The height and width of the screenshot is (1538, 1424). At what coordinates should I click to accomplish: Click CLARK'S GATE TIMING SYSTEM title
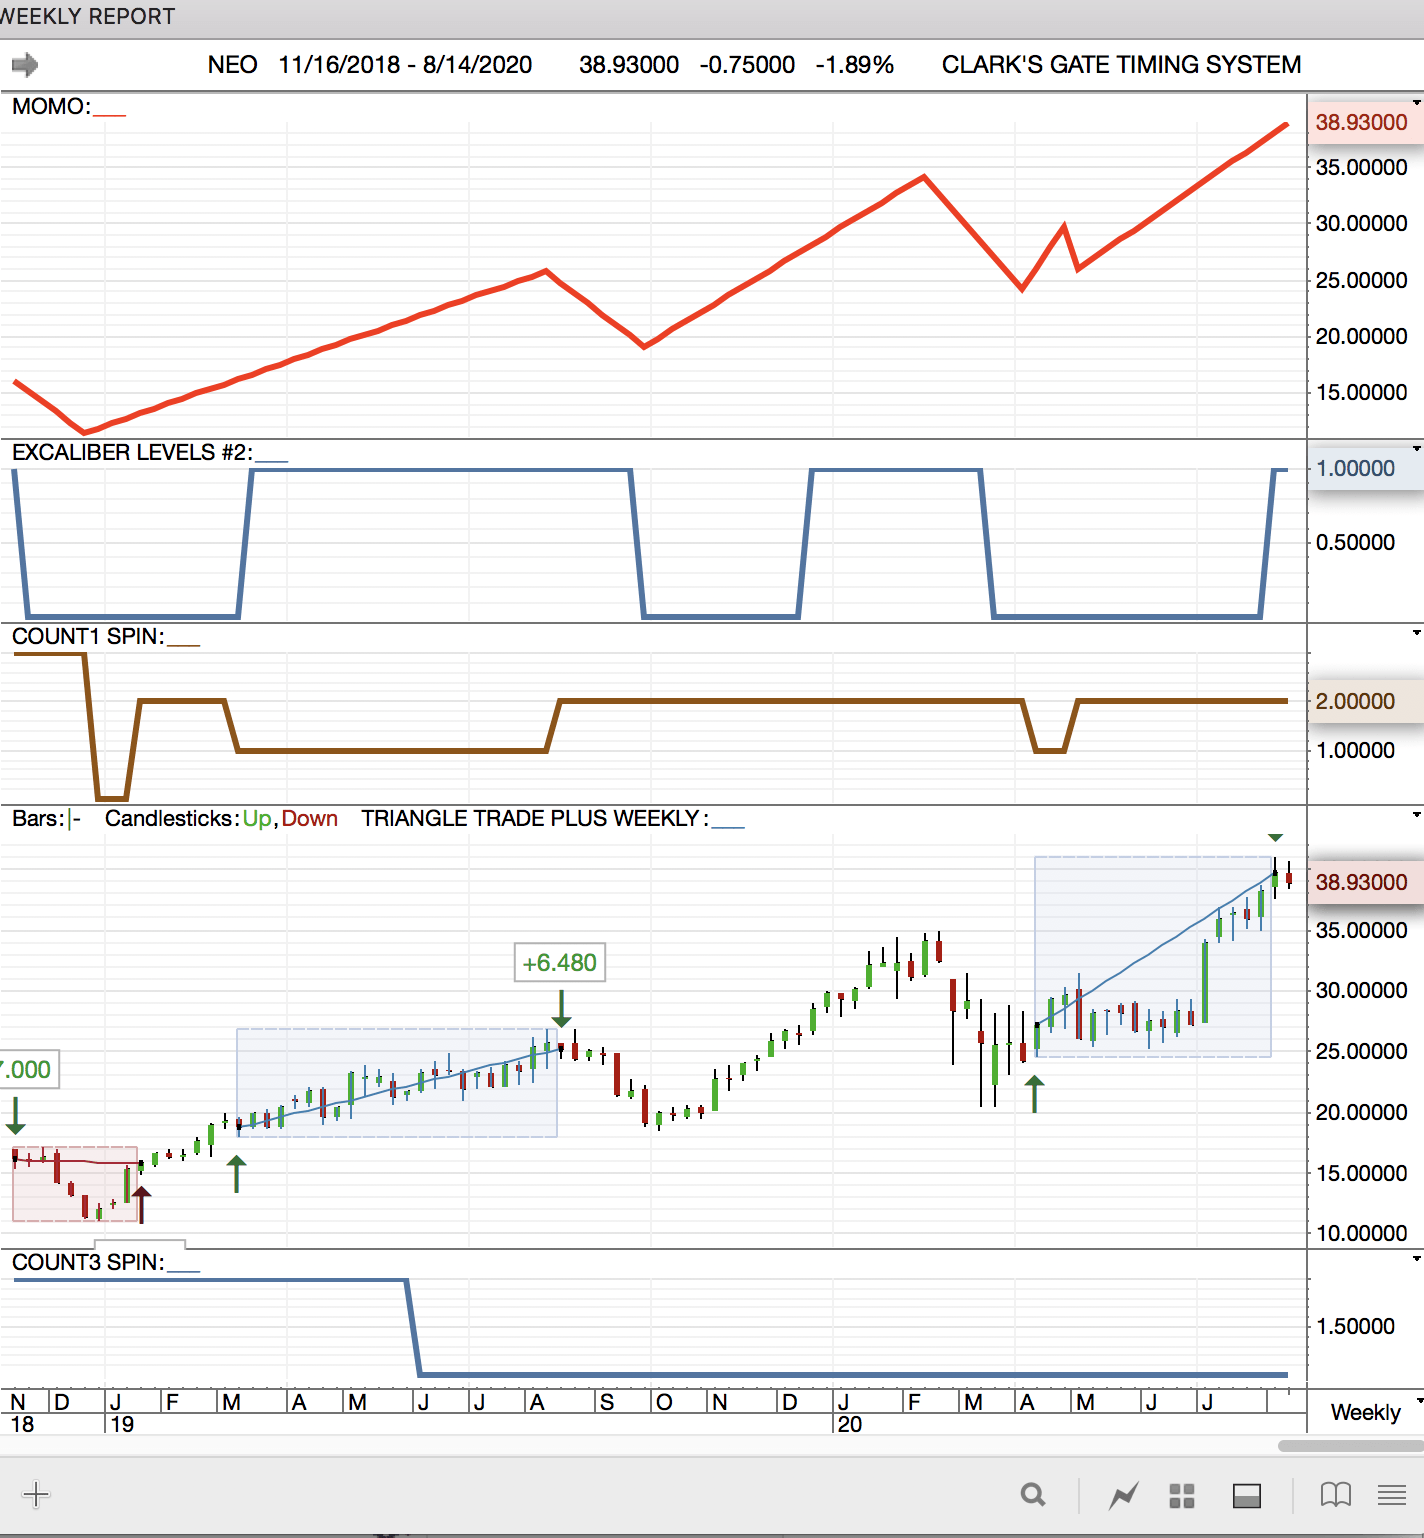(x=1121, y=65)
